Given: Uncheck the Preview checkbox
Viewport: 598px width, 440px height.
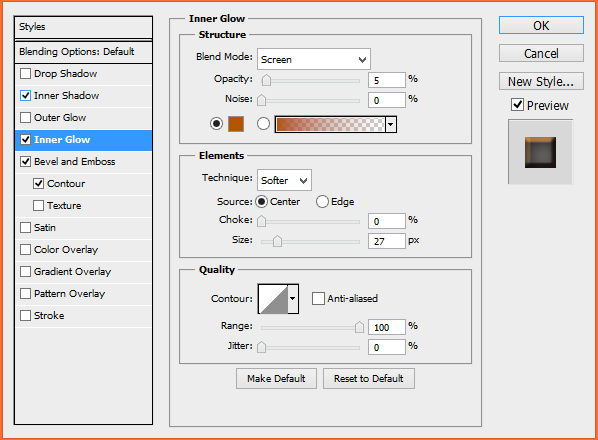Looking at the screenshot, I should tap(517, 105).
